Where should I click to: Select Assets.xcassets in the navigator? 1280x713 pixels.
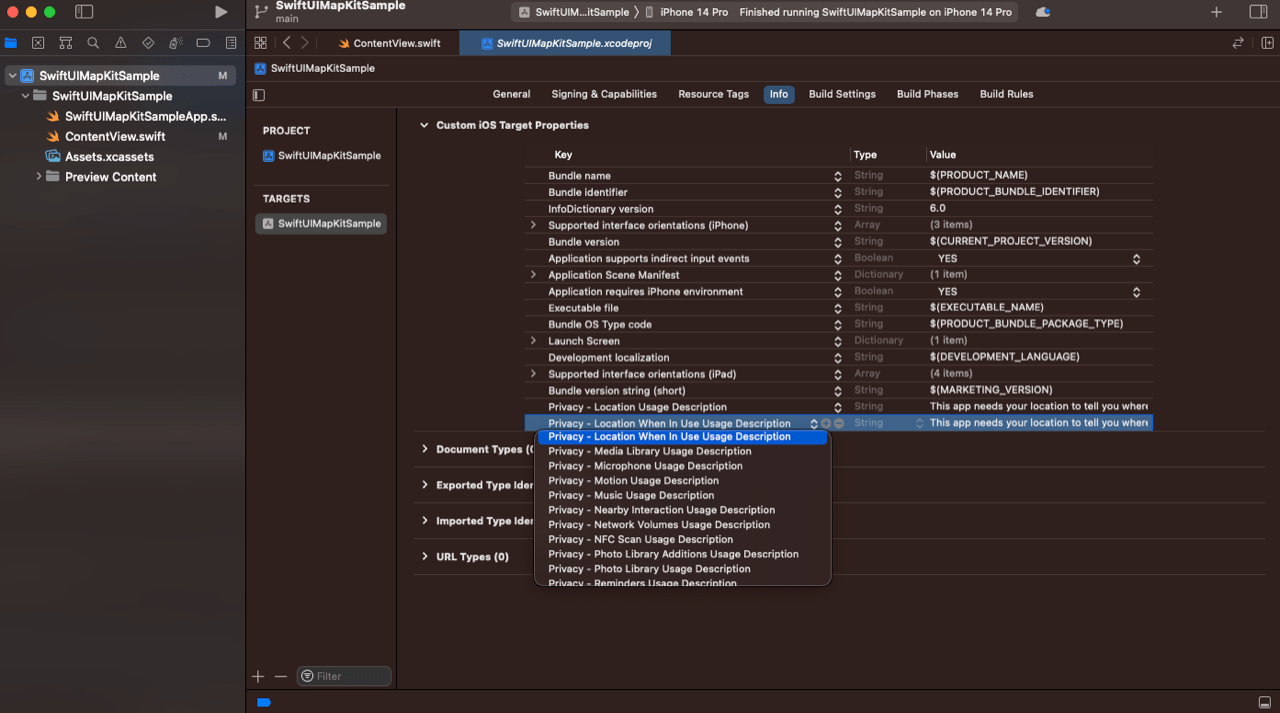pyautogui.click(x=109, y=157)
